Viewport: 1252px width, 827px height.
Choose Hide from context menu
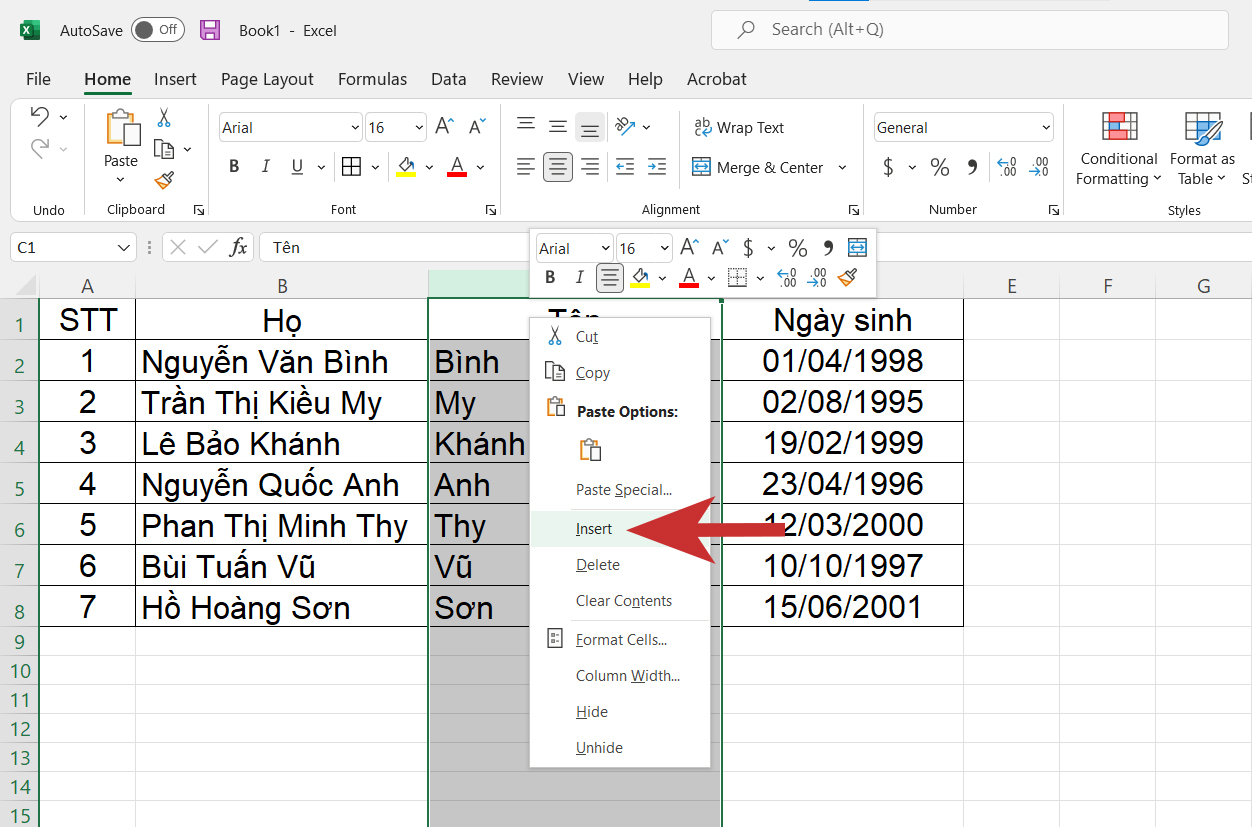[620, 712]
